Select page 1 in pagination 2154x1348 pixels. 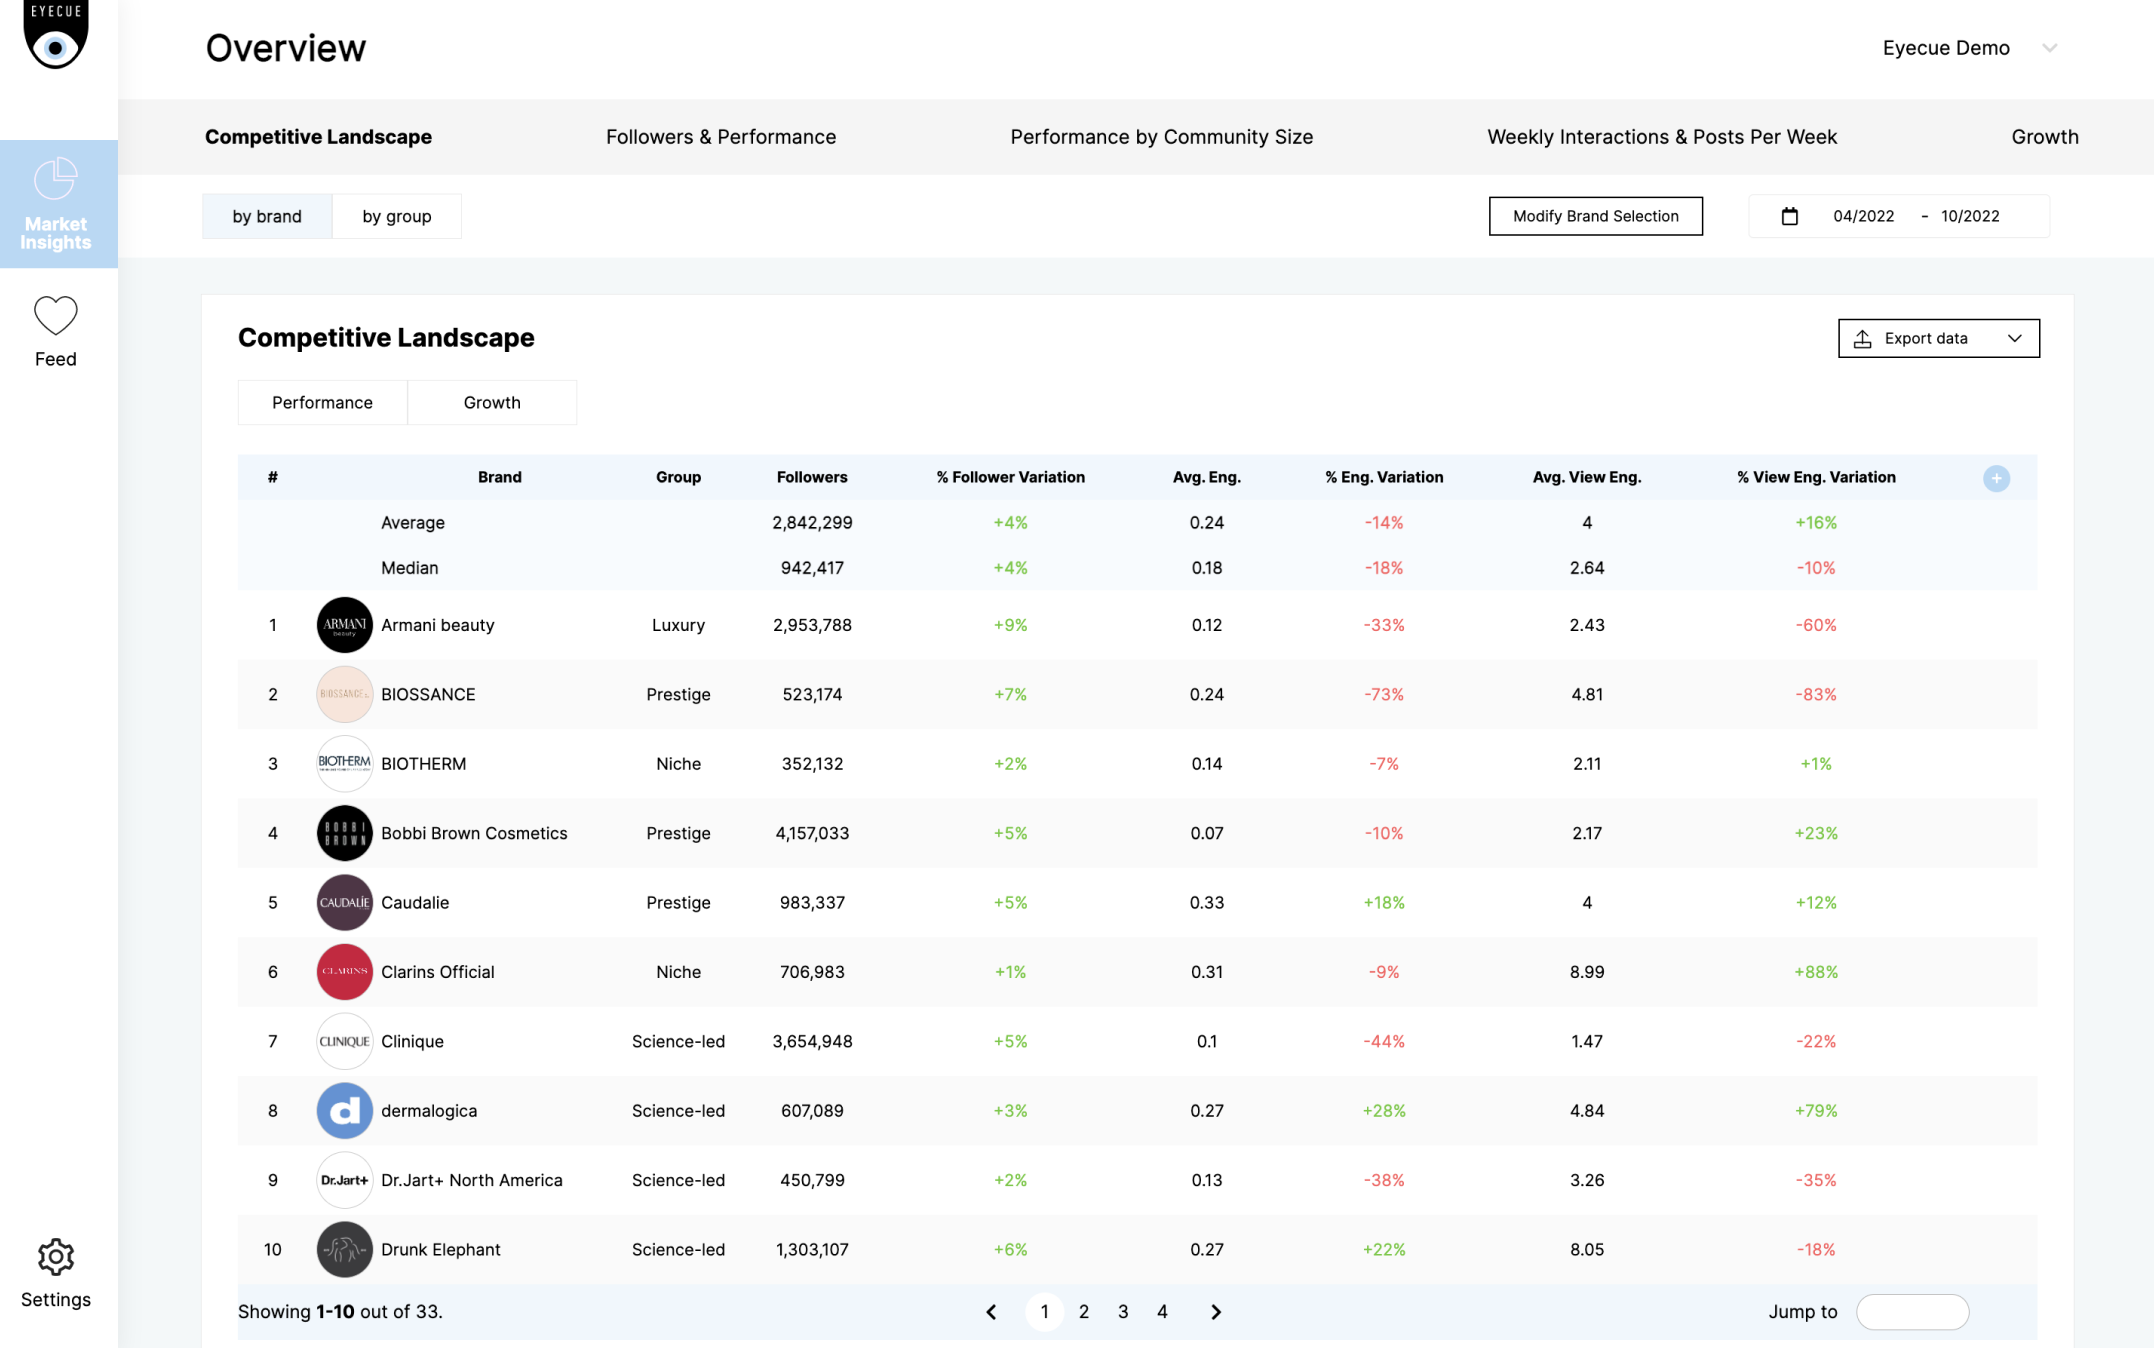point(1044,1312)
